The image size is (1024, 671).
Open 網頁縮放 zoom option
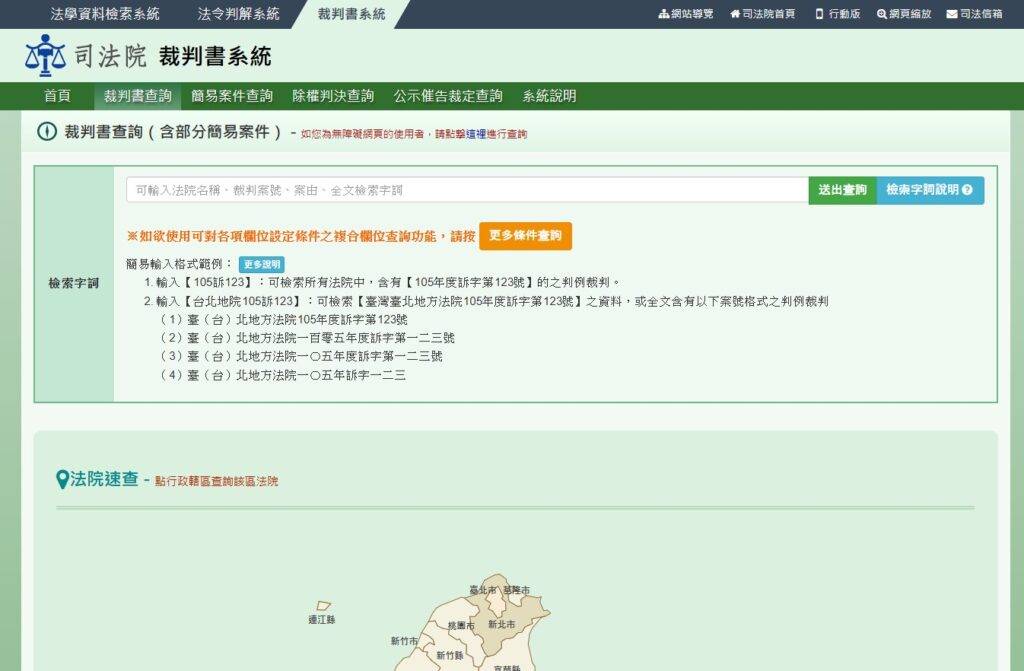[x=904, y=14]
